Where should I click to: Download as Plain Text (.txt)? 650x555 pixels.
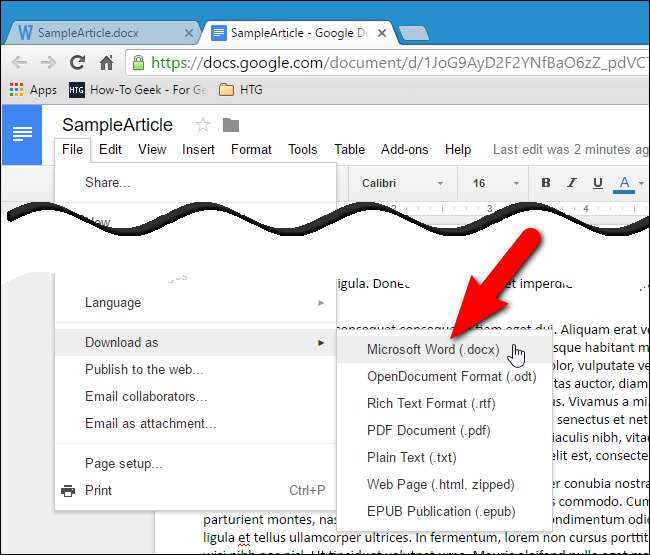444,457
